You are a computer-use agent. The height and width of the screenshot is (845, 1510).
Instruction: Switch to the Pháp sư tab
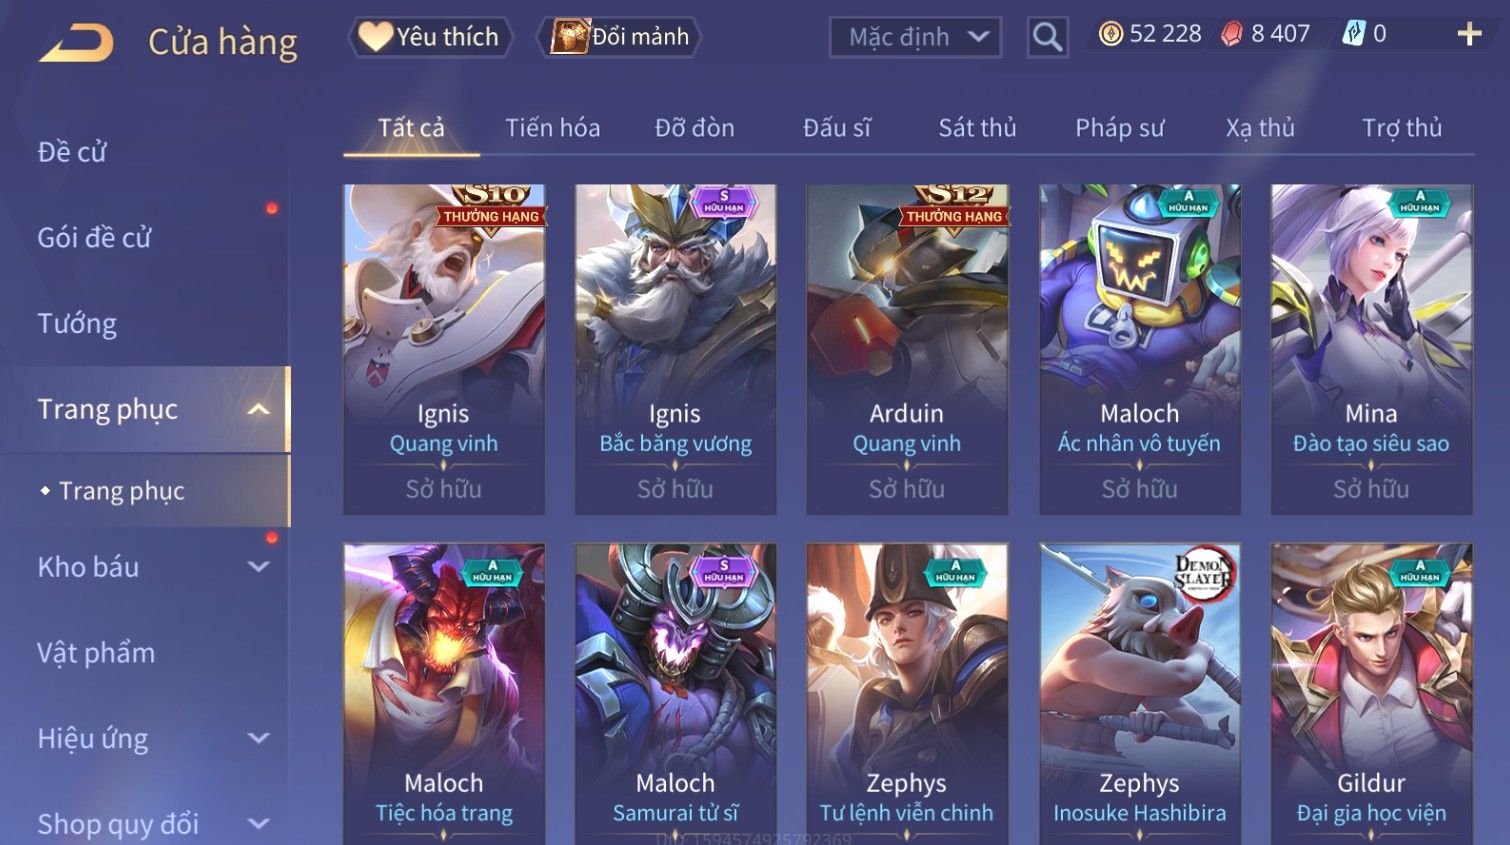point(1119,128)
